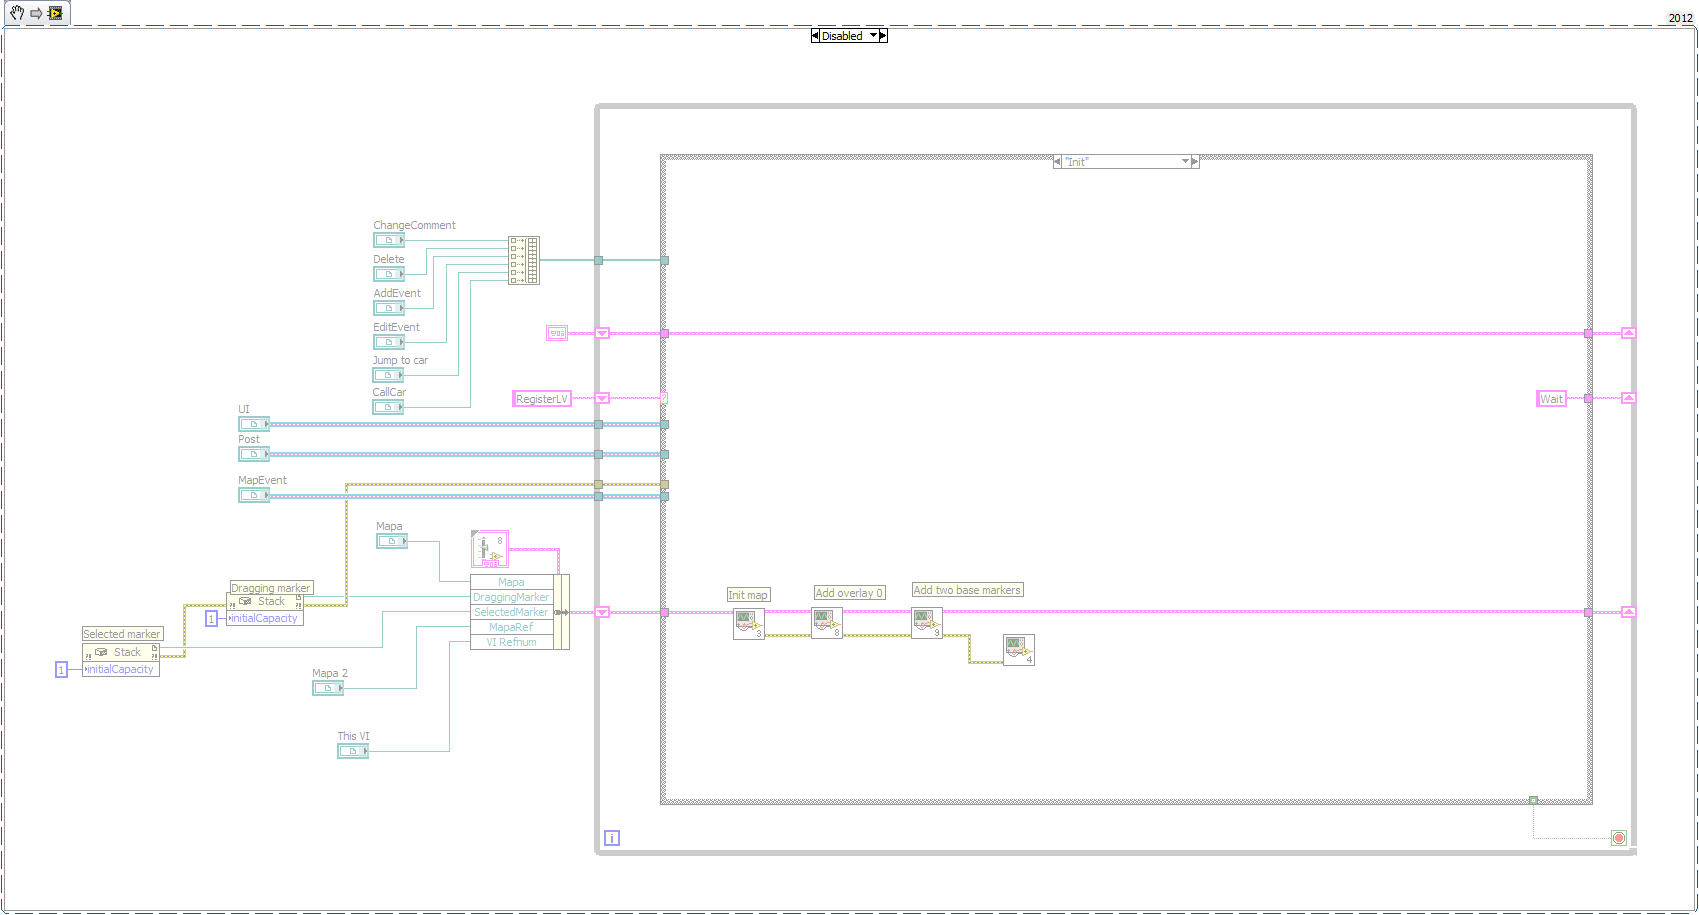The height and width of the screenshot is (915, 1699).
Task: Click top left shift register on loop
Action: [x=602, y=333]
